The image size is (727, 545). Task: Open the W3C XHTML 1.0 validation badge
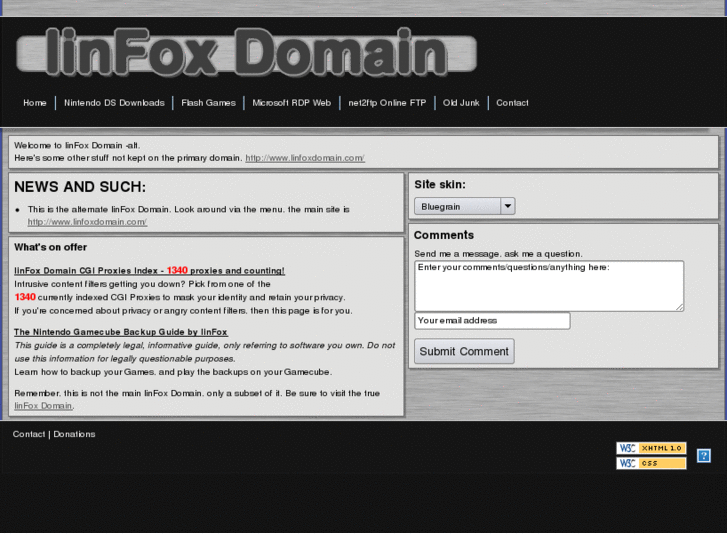pos(651,448)
